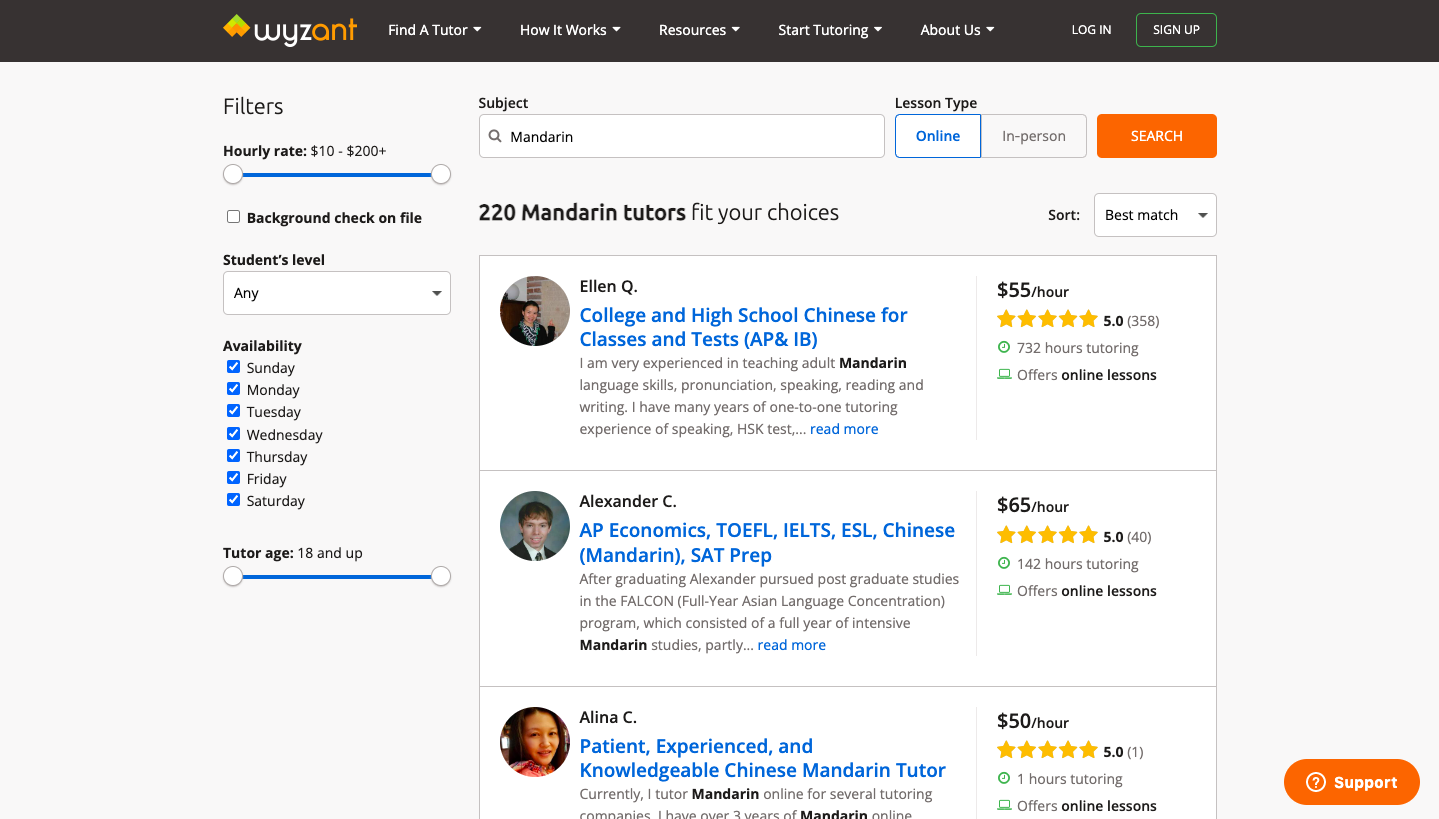
Task: Enable the Background check on file checkbox
Action: (x=233, y=217)
